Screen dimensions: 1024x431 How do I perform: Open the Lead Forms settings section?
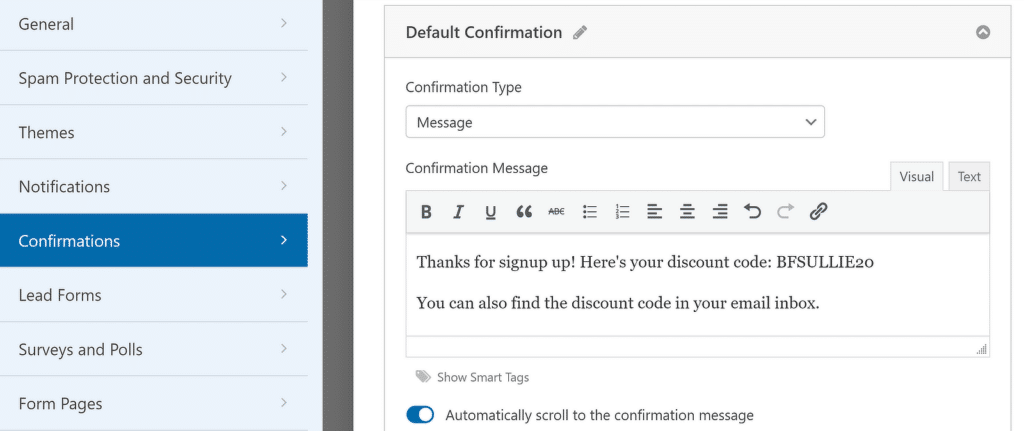pos(153,295)
